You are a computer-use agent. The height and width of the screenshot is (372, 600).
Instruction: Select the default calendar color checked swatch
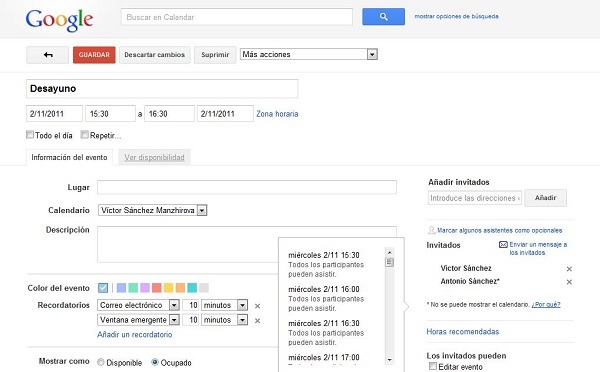coord(103,288)
